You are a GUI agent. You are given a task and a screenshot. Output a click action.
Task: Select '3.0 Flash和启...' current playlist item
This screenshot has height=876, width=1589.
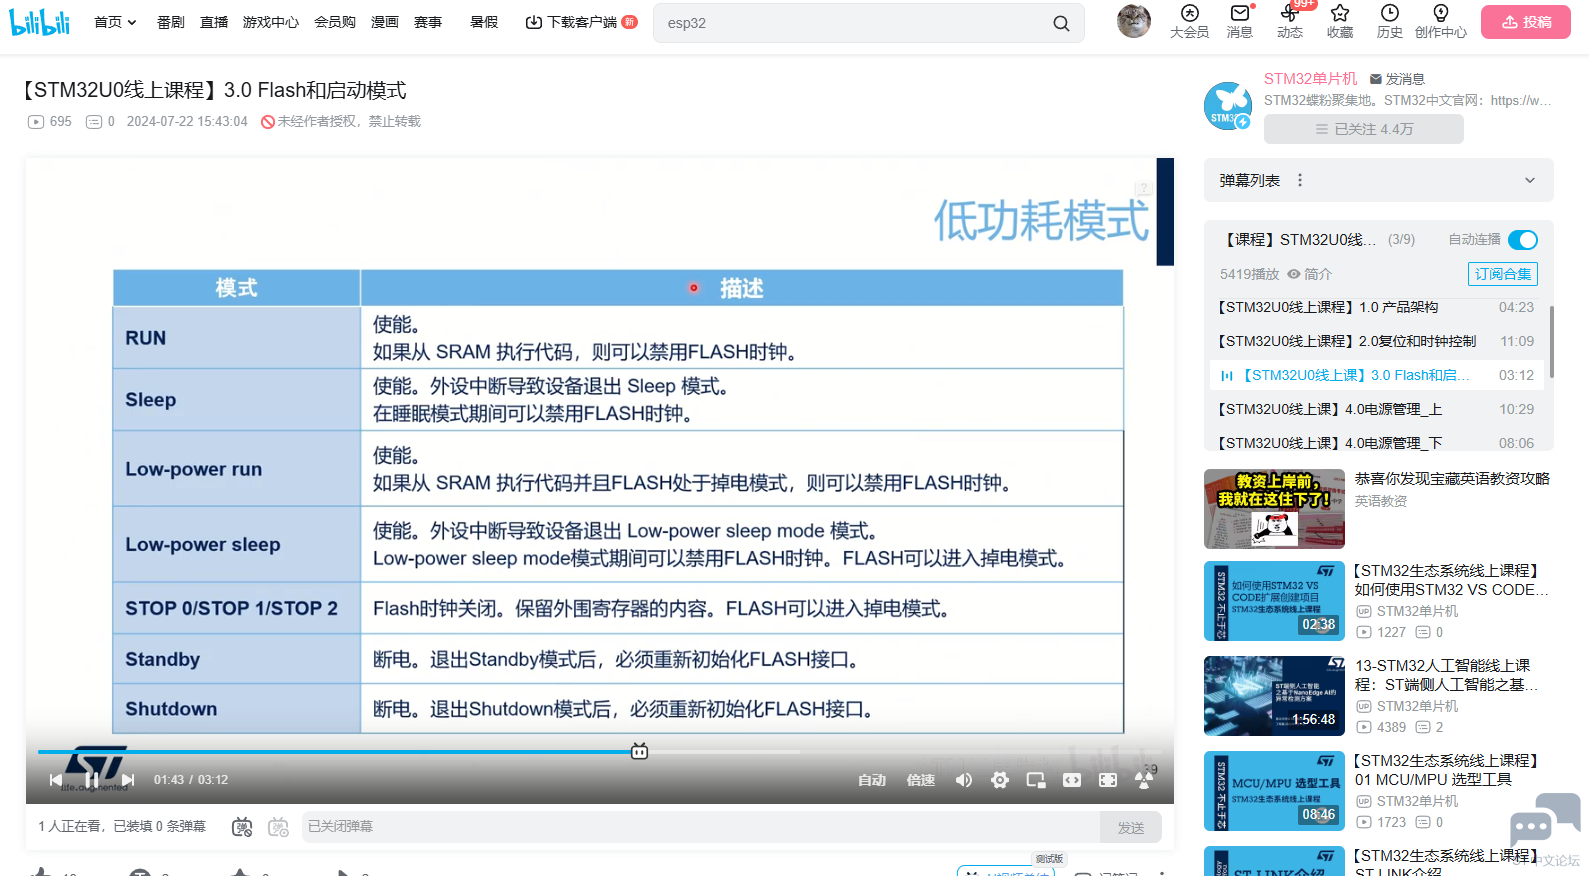[x=1375, y=375]
